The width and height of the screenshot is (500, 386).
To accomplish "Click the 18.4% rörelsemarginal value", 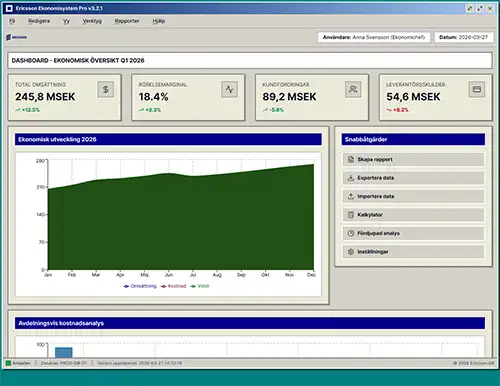I will pyautogui.click(x=153, y=97).
